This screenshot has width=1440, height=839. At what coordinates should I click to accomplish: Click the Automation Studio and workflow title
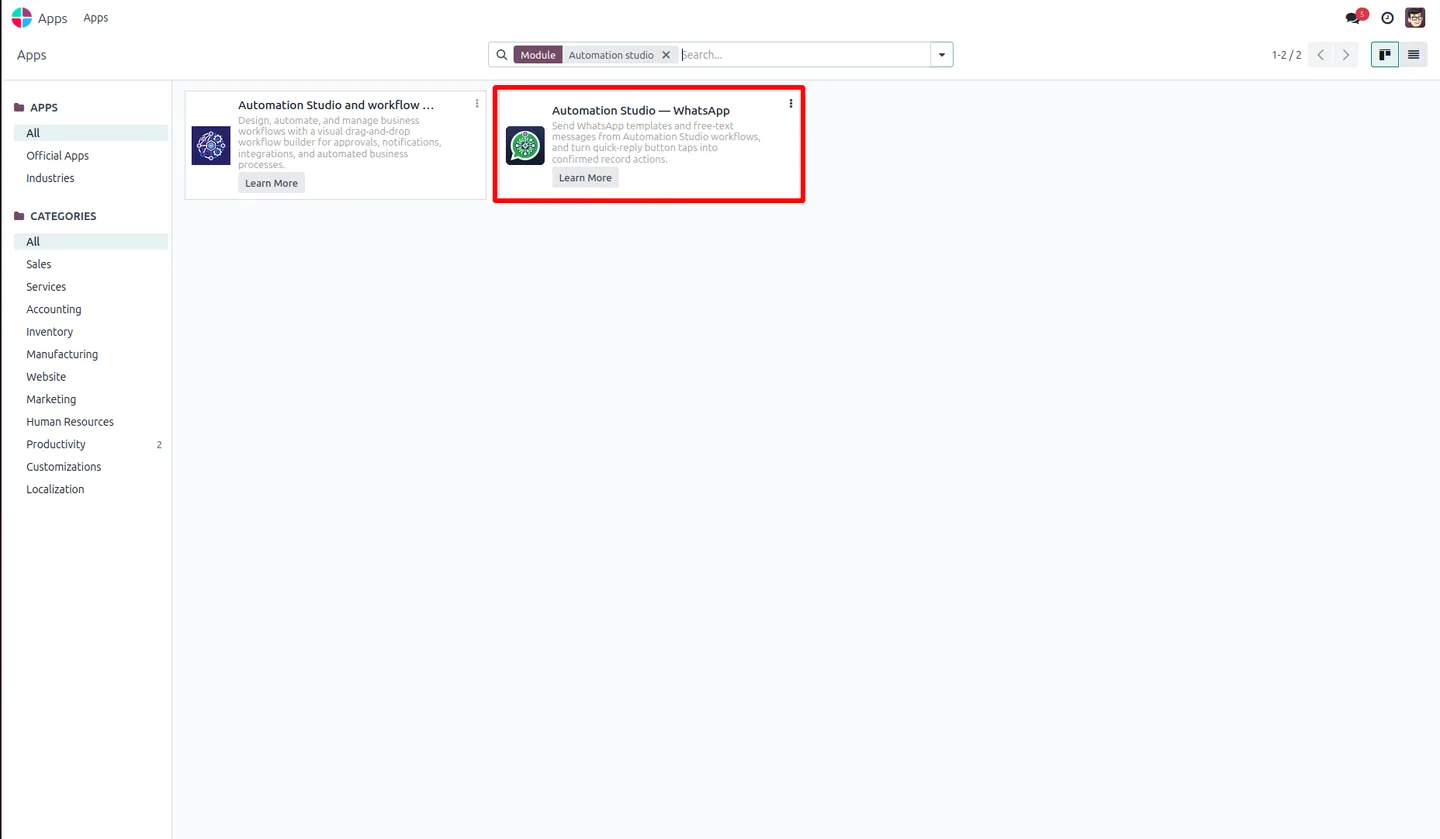pyautogui.click(x=336, y=105)
